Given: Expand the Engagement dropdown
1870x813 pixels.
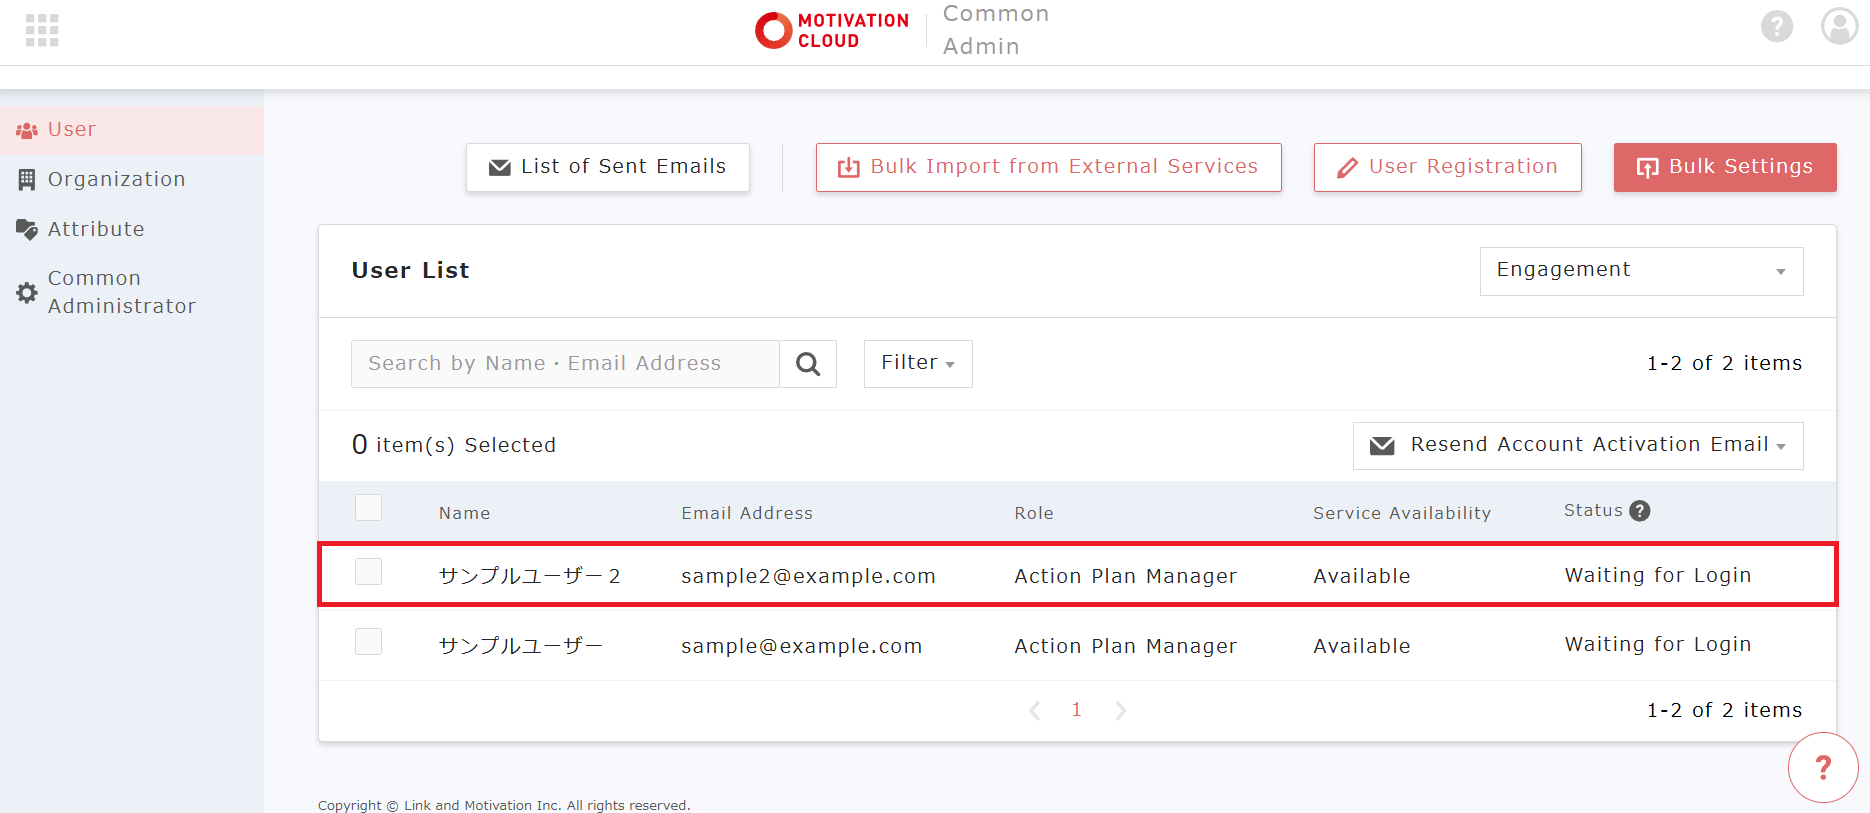Looking at the screenshot, I should tap(1641, 271).
